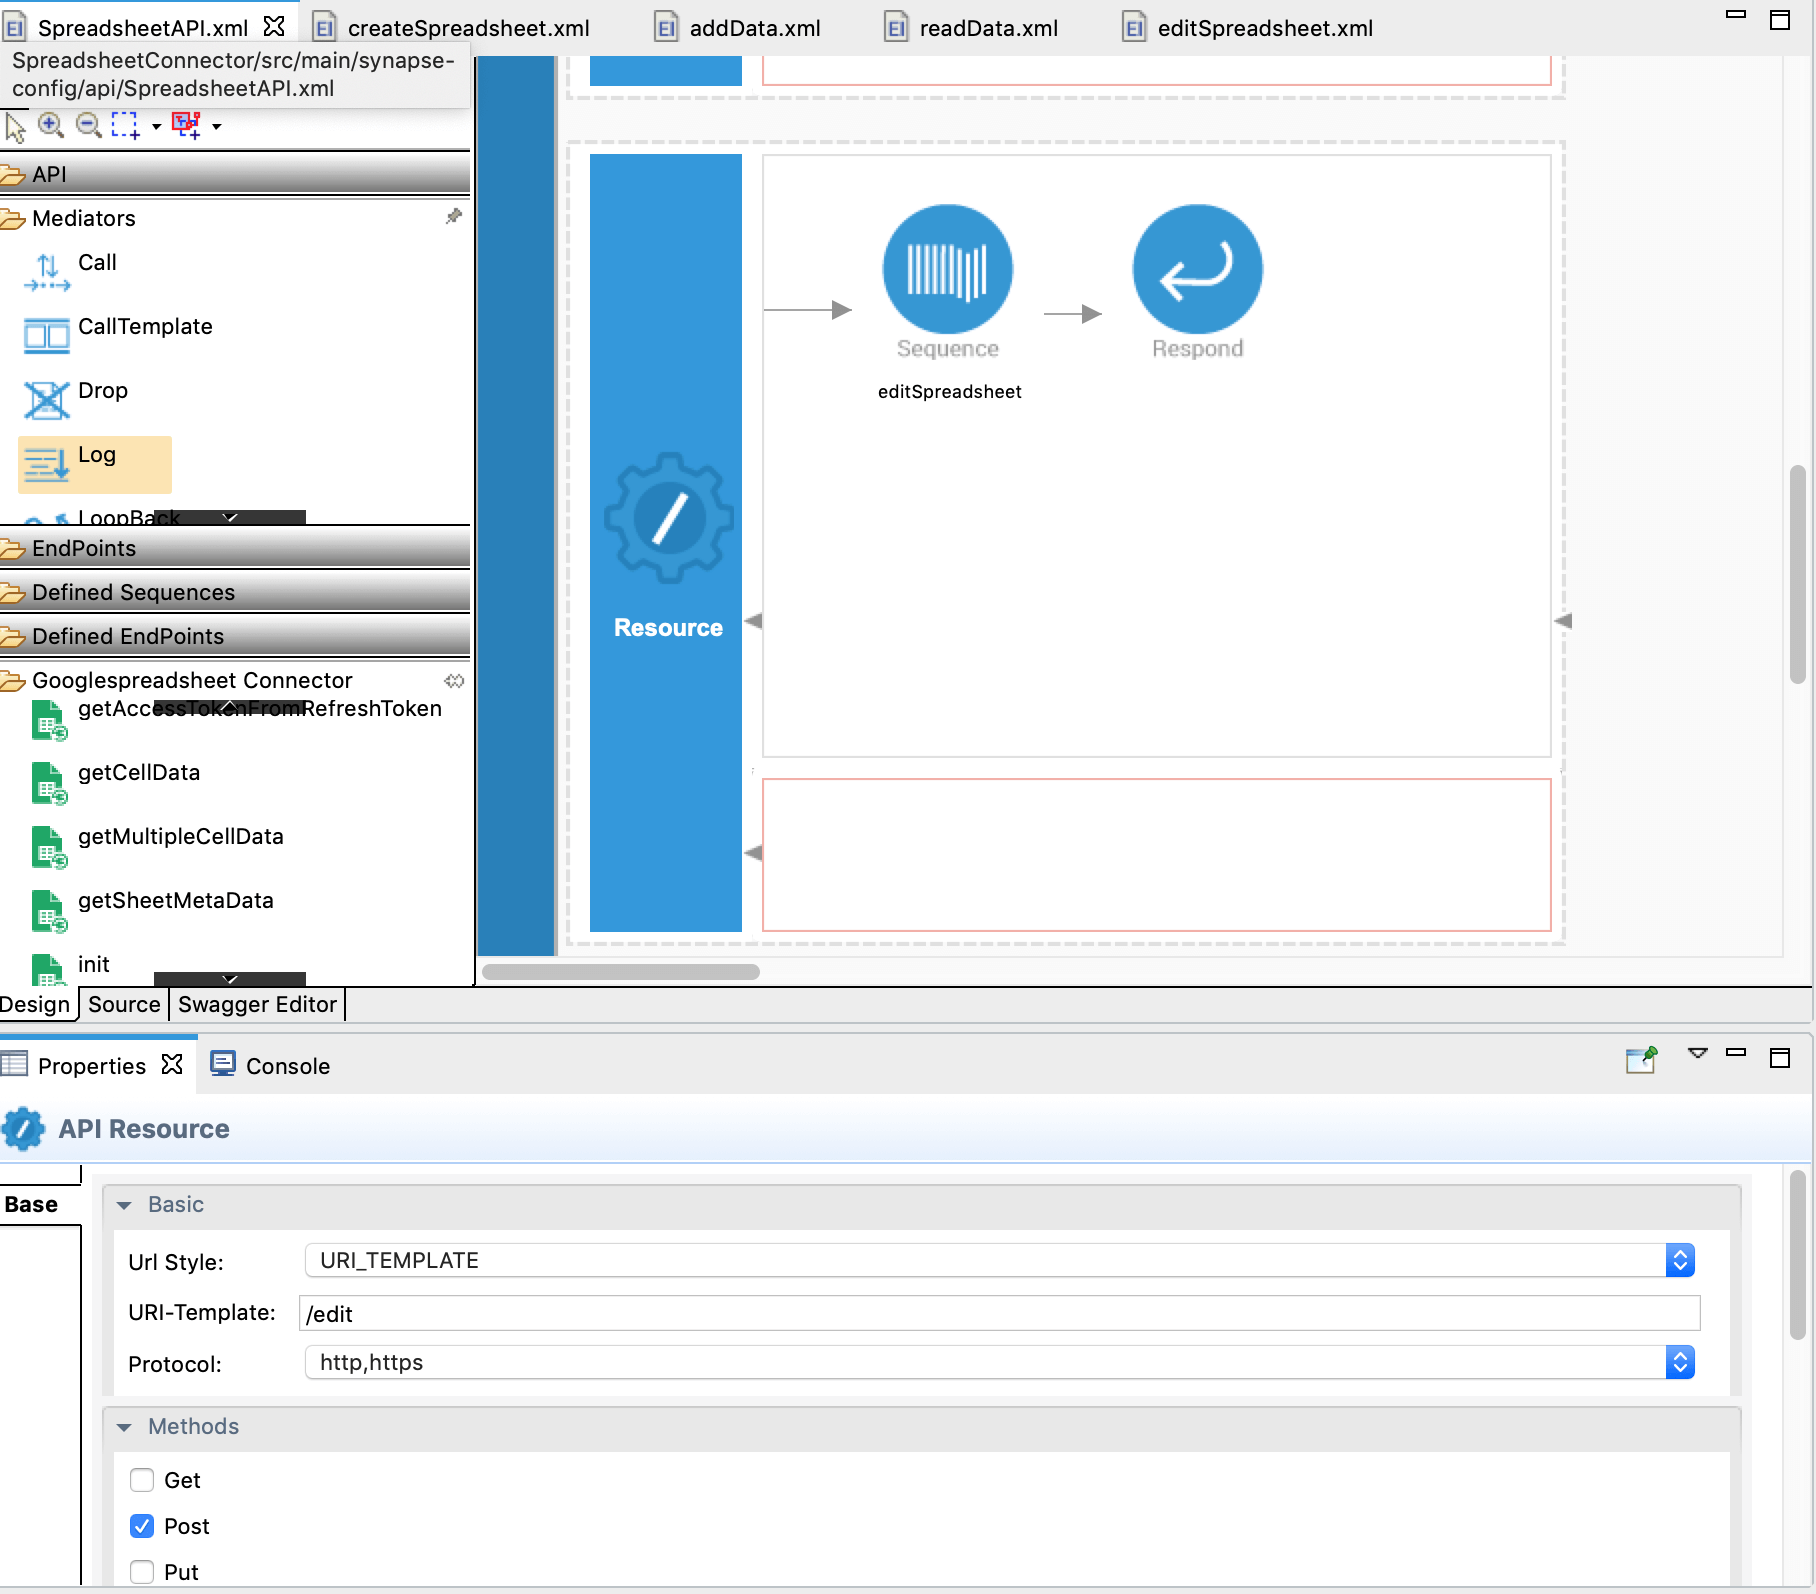Click the getCellData connector icon
This screenshot has width=1816, height=1594.
pos(49,783)
